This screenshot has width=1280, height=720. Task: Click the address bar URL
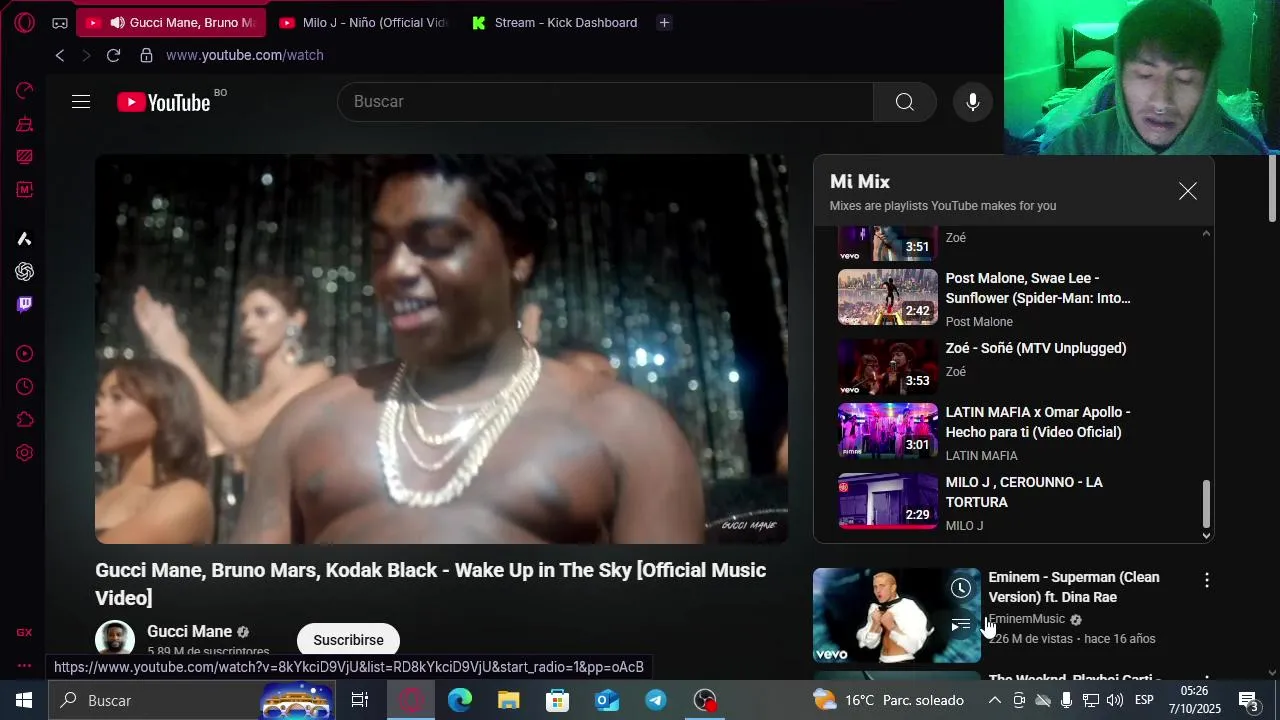click(245, 55)
